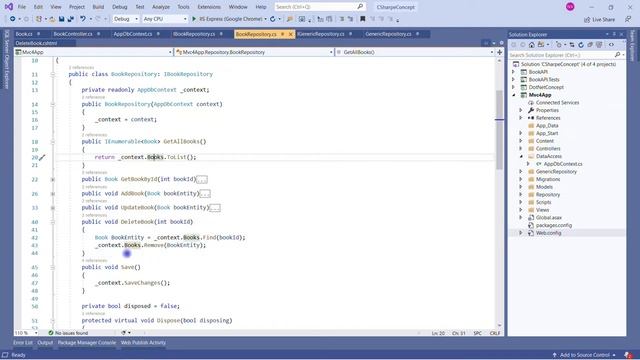Toggle Auto Hide pin on Solution Explorer panel

[x=614, y=34]
